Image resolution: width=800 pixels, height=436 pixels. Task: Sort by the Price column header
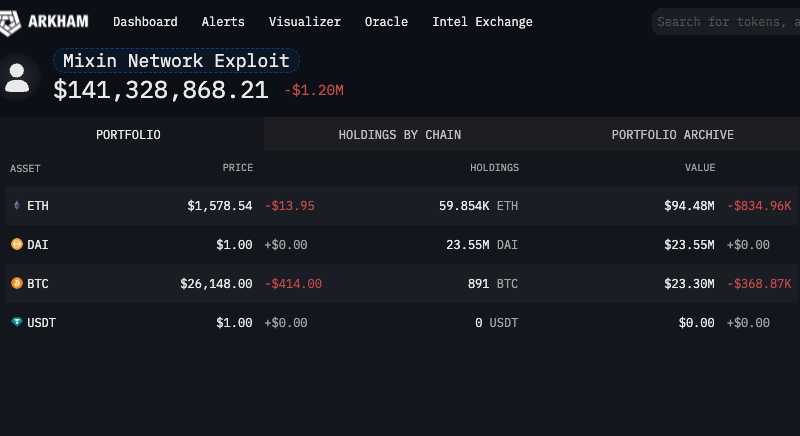237,169
